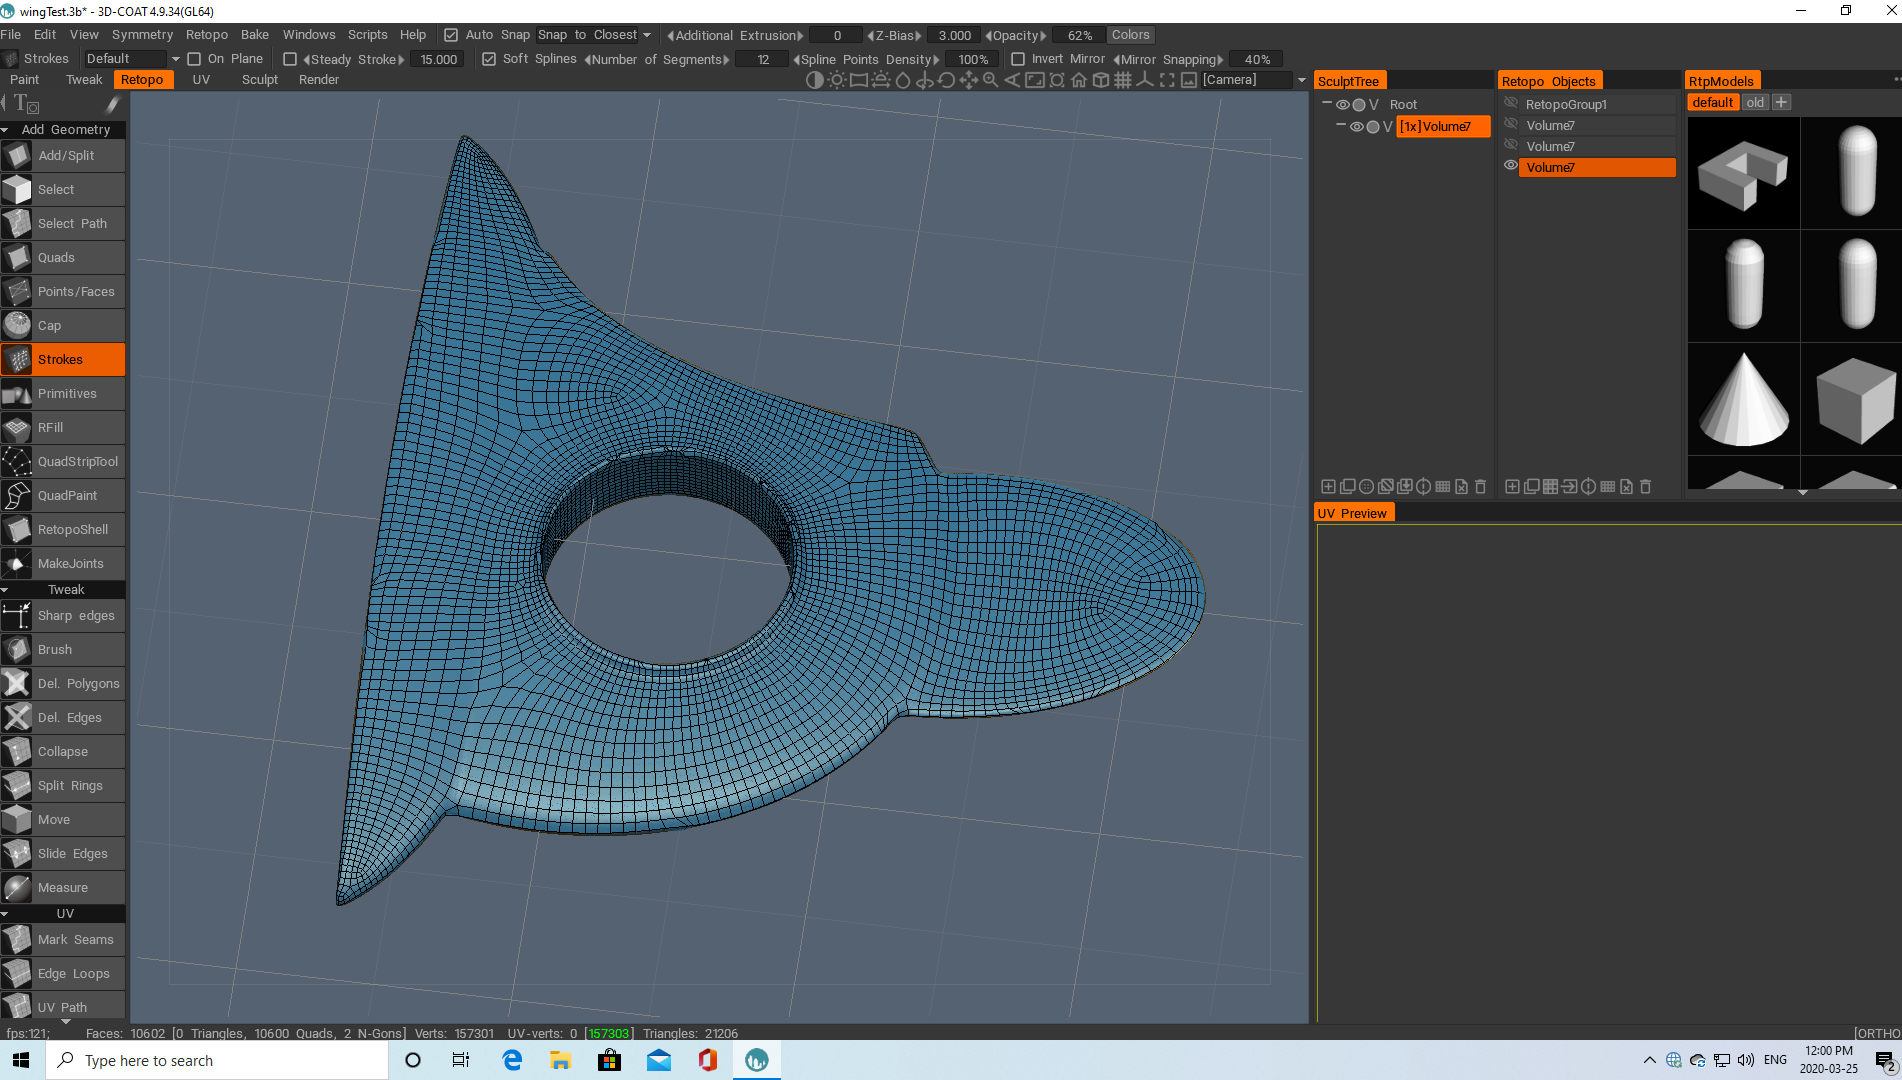Open the Symmetry menu
The image size is (1902, 1080).
142,34
